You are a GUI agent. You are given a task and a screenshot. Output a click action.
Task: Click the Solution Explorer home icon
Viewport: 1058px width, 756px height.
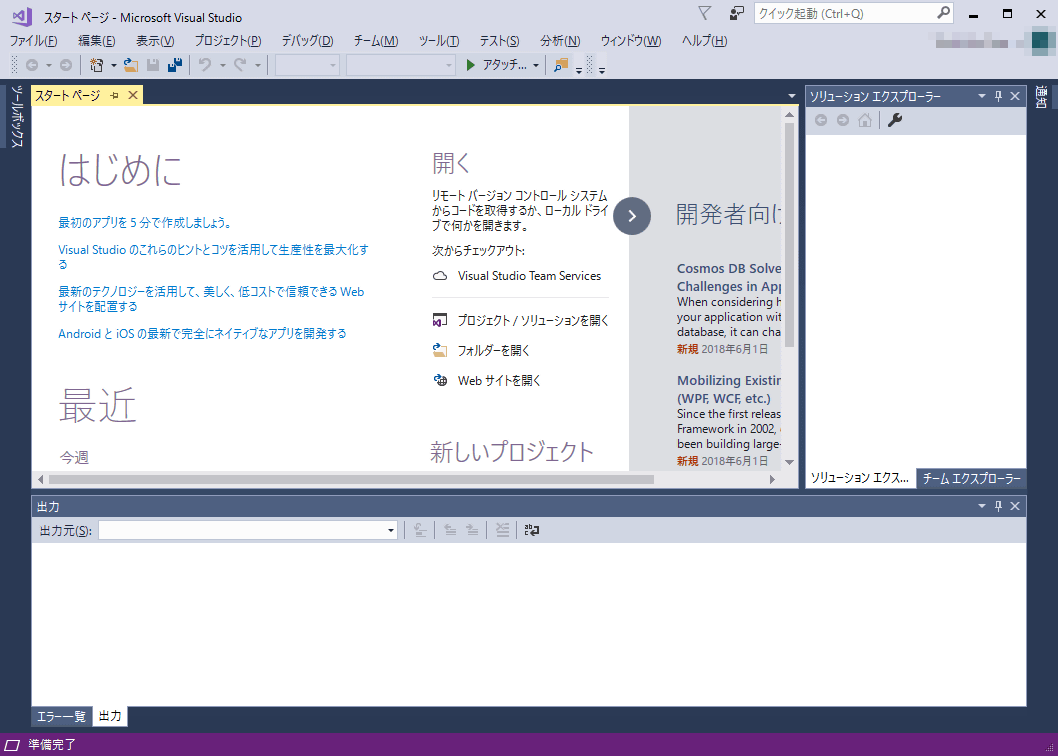865,120
